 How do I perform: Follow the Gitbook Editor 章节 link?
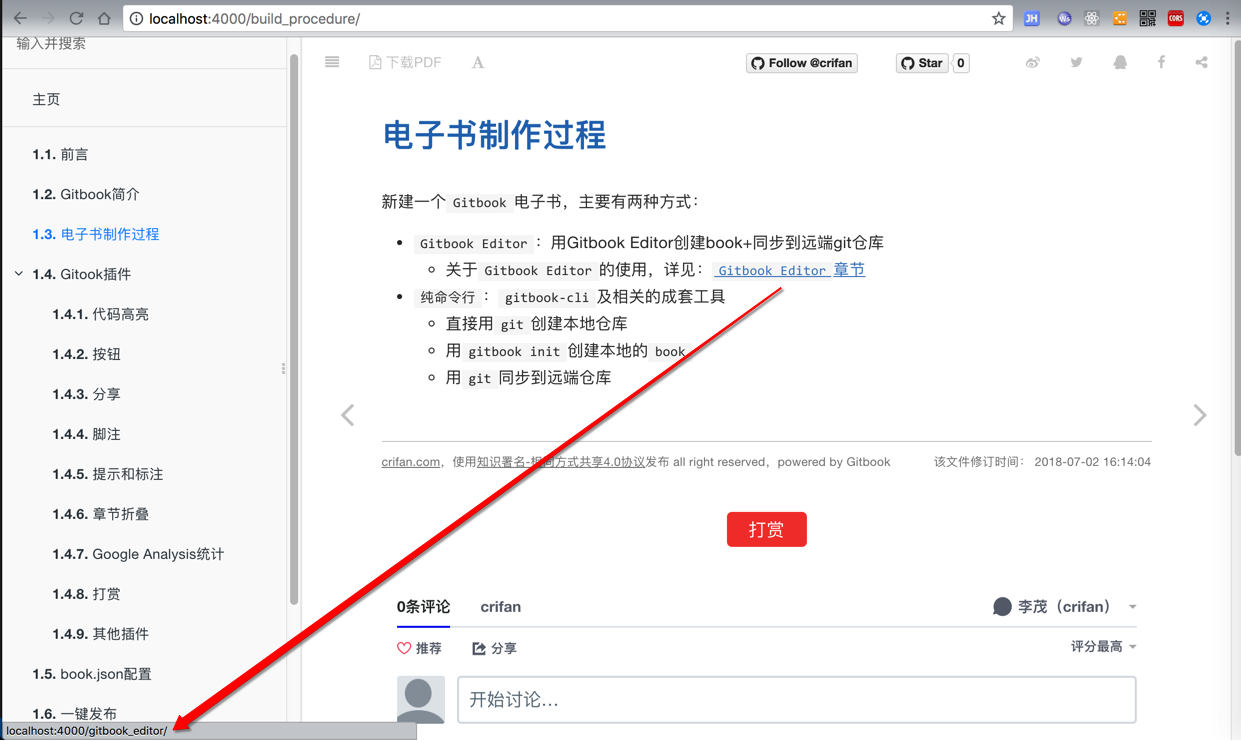[790, 270]
